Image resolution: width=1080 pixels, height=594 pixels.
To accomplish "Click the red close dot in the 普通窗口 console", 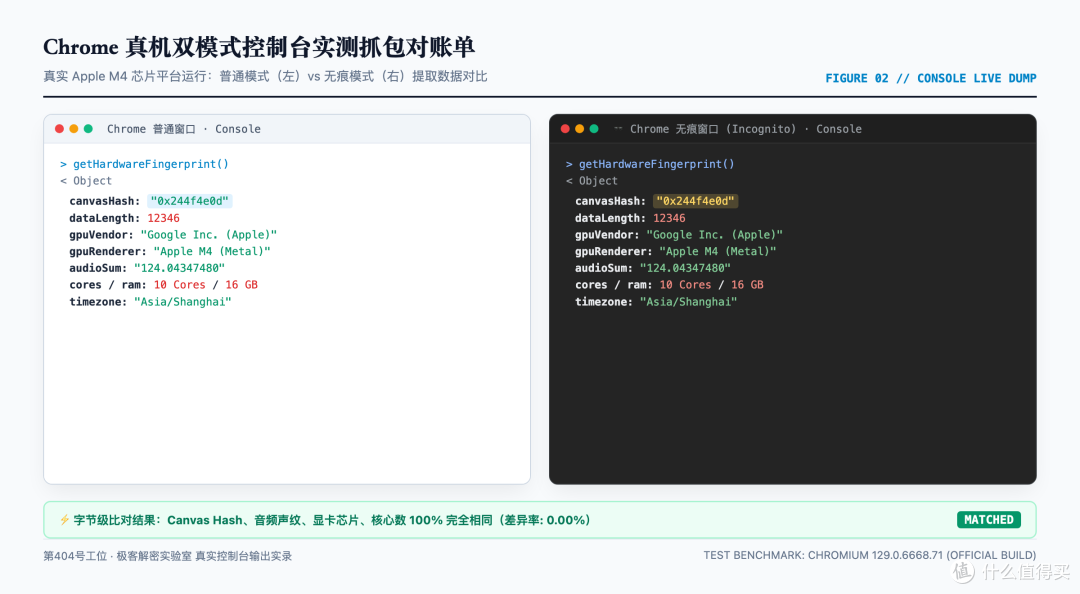I will (59, 129).
